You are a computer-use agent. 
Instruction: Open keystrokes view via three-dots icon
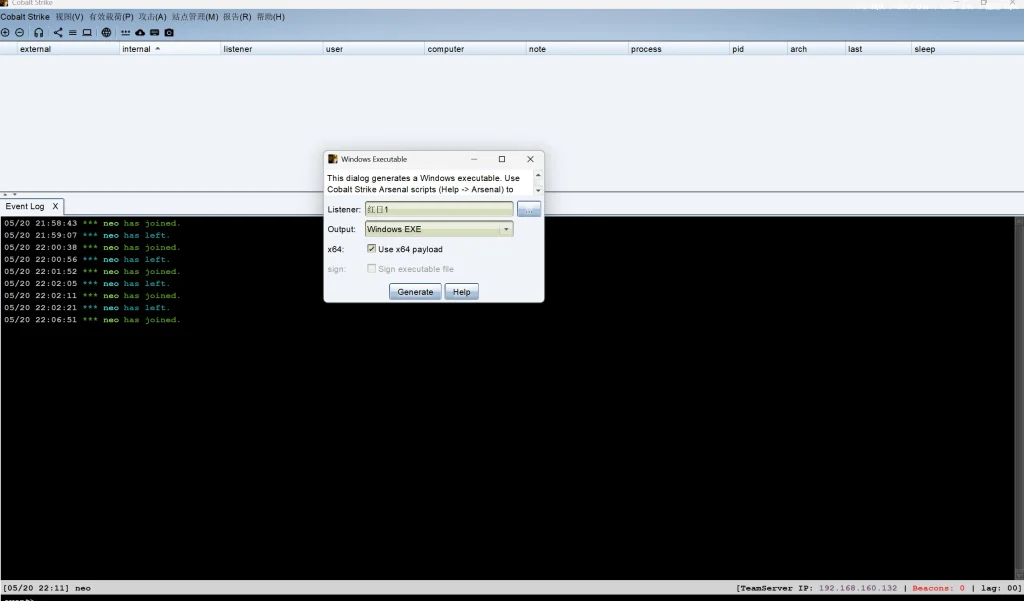[x=125, y=33]
